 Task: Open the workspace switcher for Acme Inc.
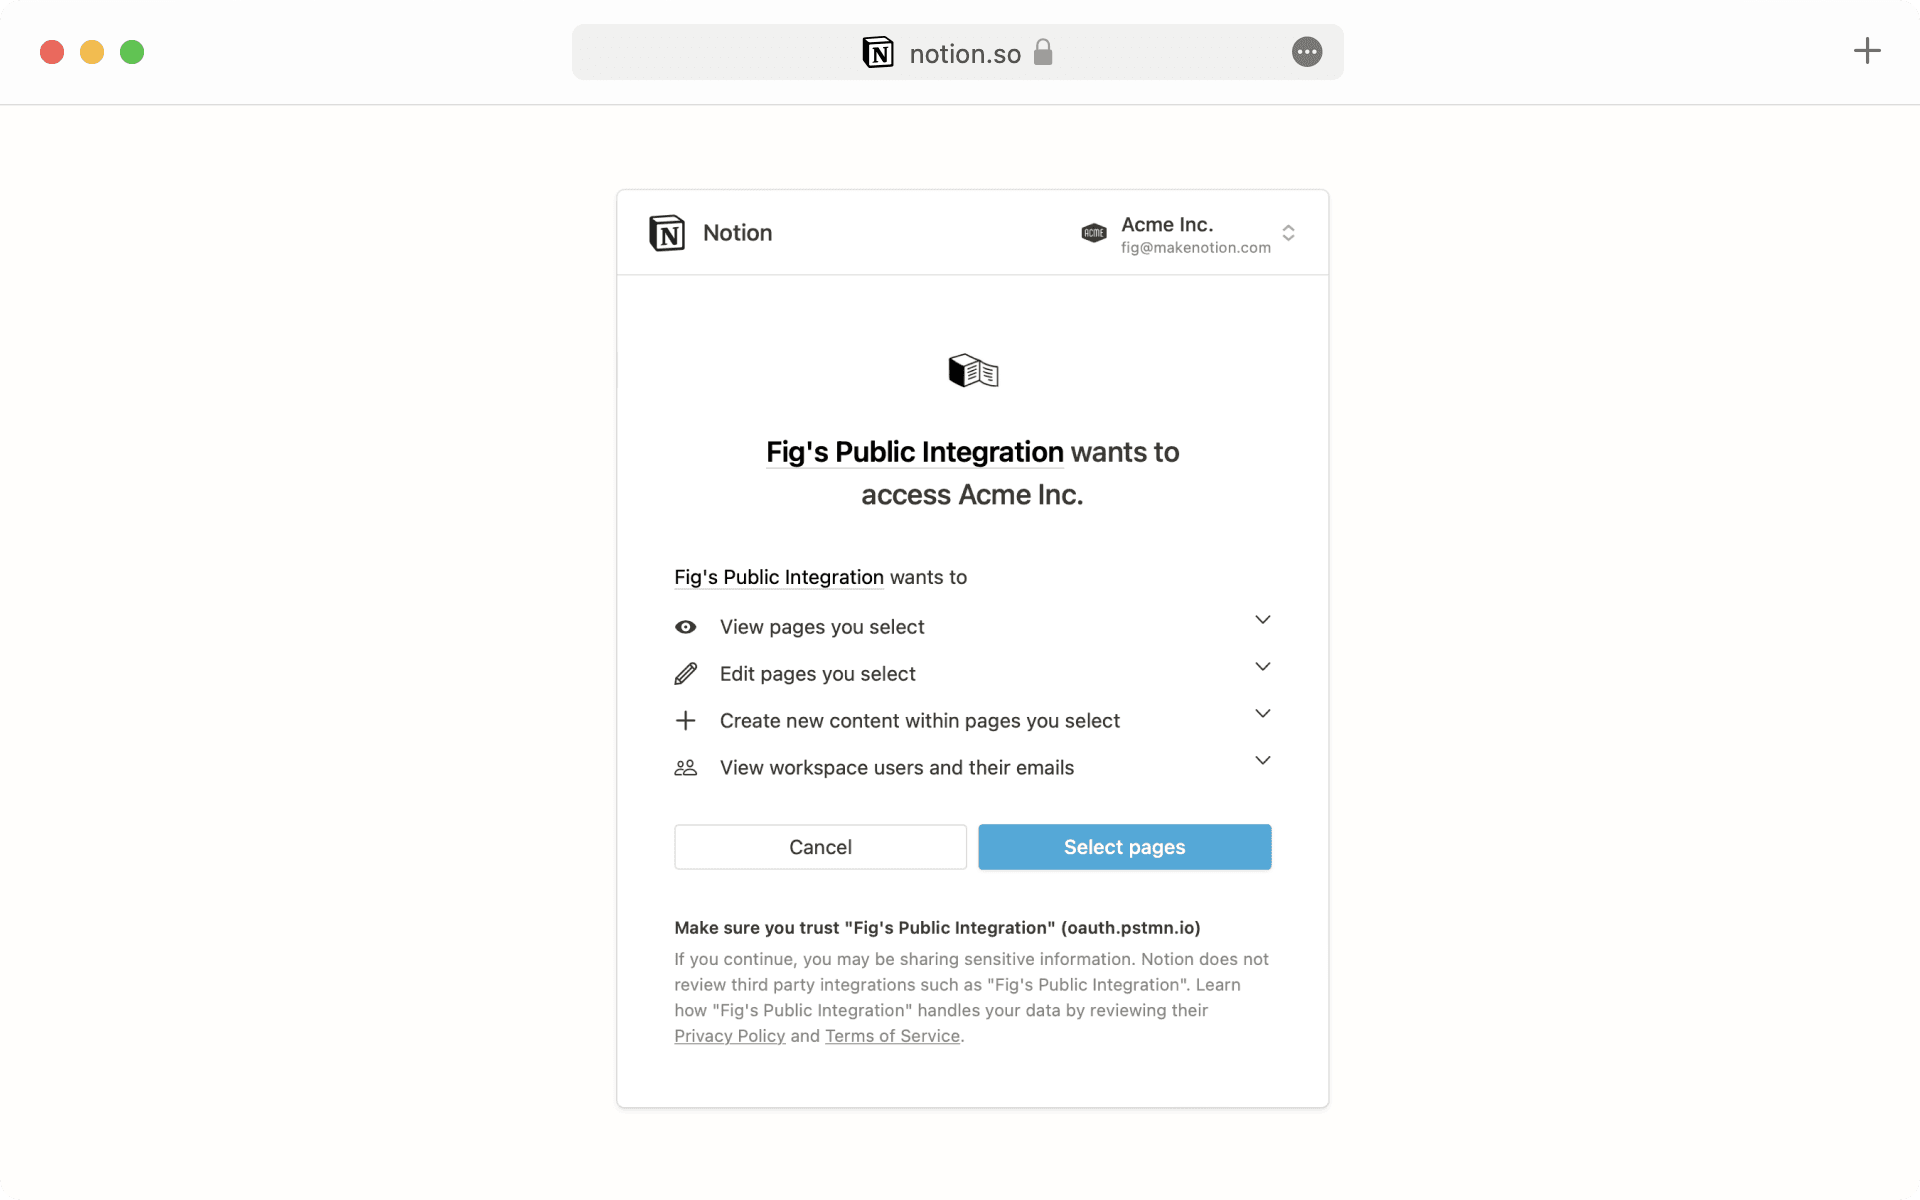1288,233
